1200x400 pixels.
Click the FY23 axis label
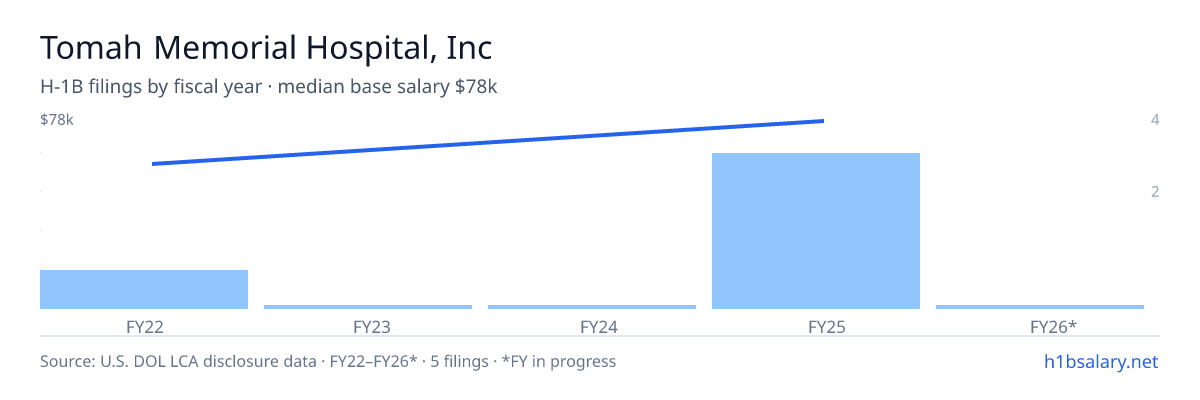368,327
